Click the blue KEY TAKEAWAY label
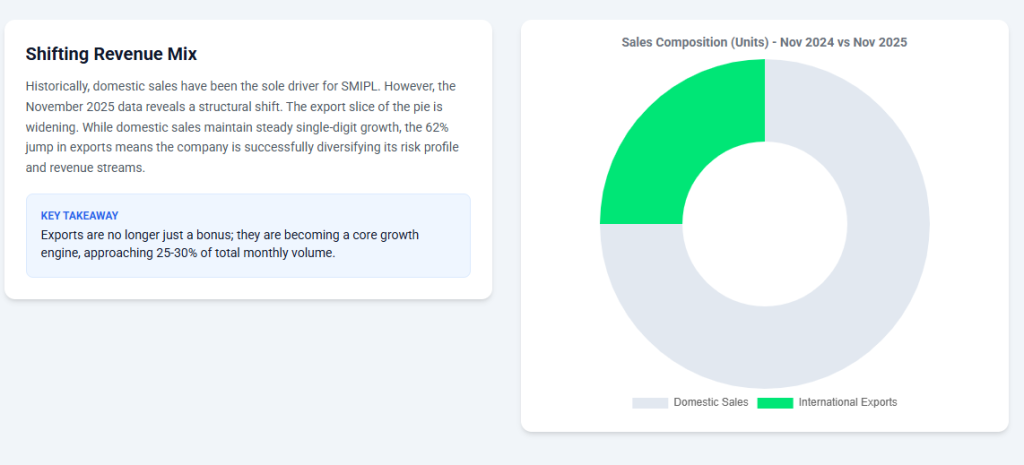Viewport: 1024px width, 465px height. point(79,216)
